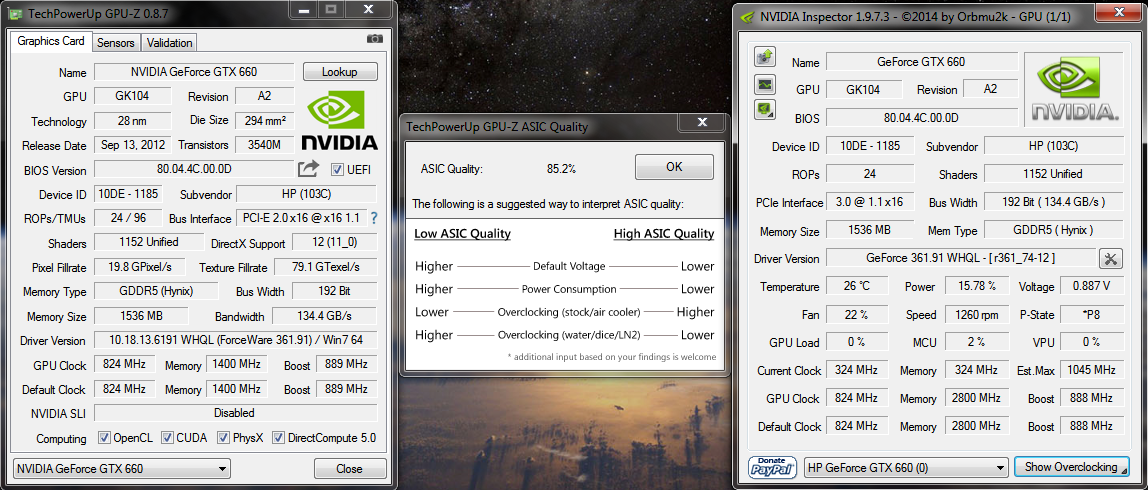Open driver profile settings wrench icon

click(x=1110, y=259)
